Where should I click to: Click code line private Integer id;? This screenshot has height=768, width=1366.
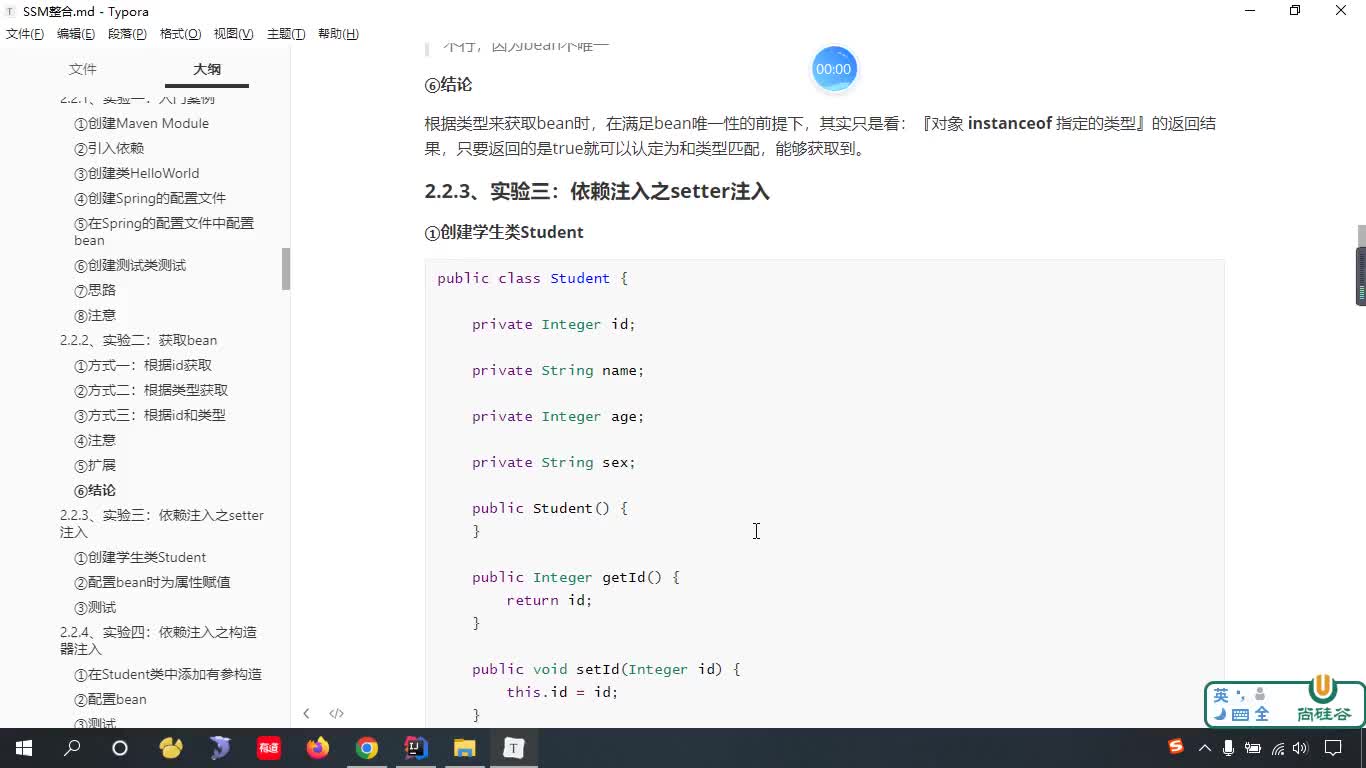(554, 325)
